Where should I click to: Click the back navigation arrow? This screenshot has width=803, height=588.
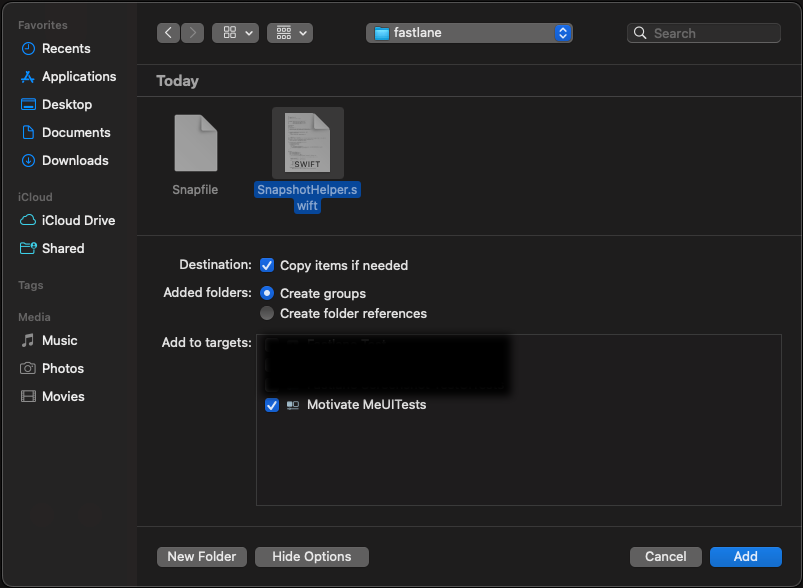pos(168,32)
